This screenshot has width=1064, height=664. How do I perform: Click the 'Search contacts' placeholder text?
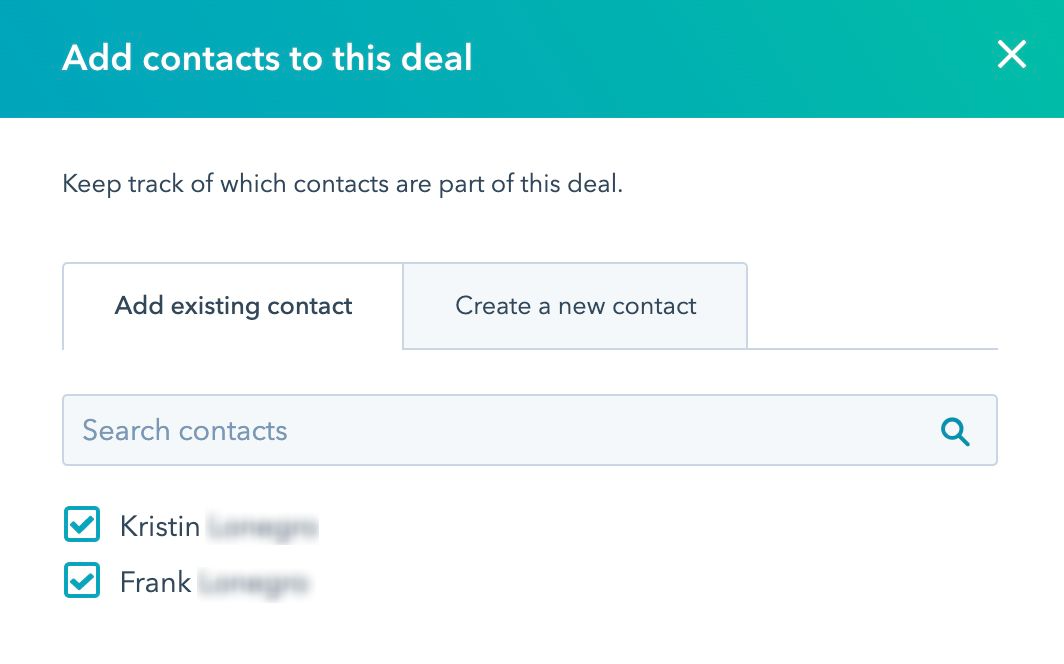point(185,431)
